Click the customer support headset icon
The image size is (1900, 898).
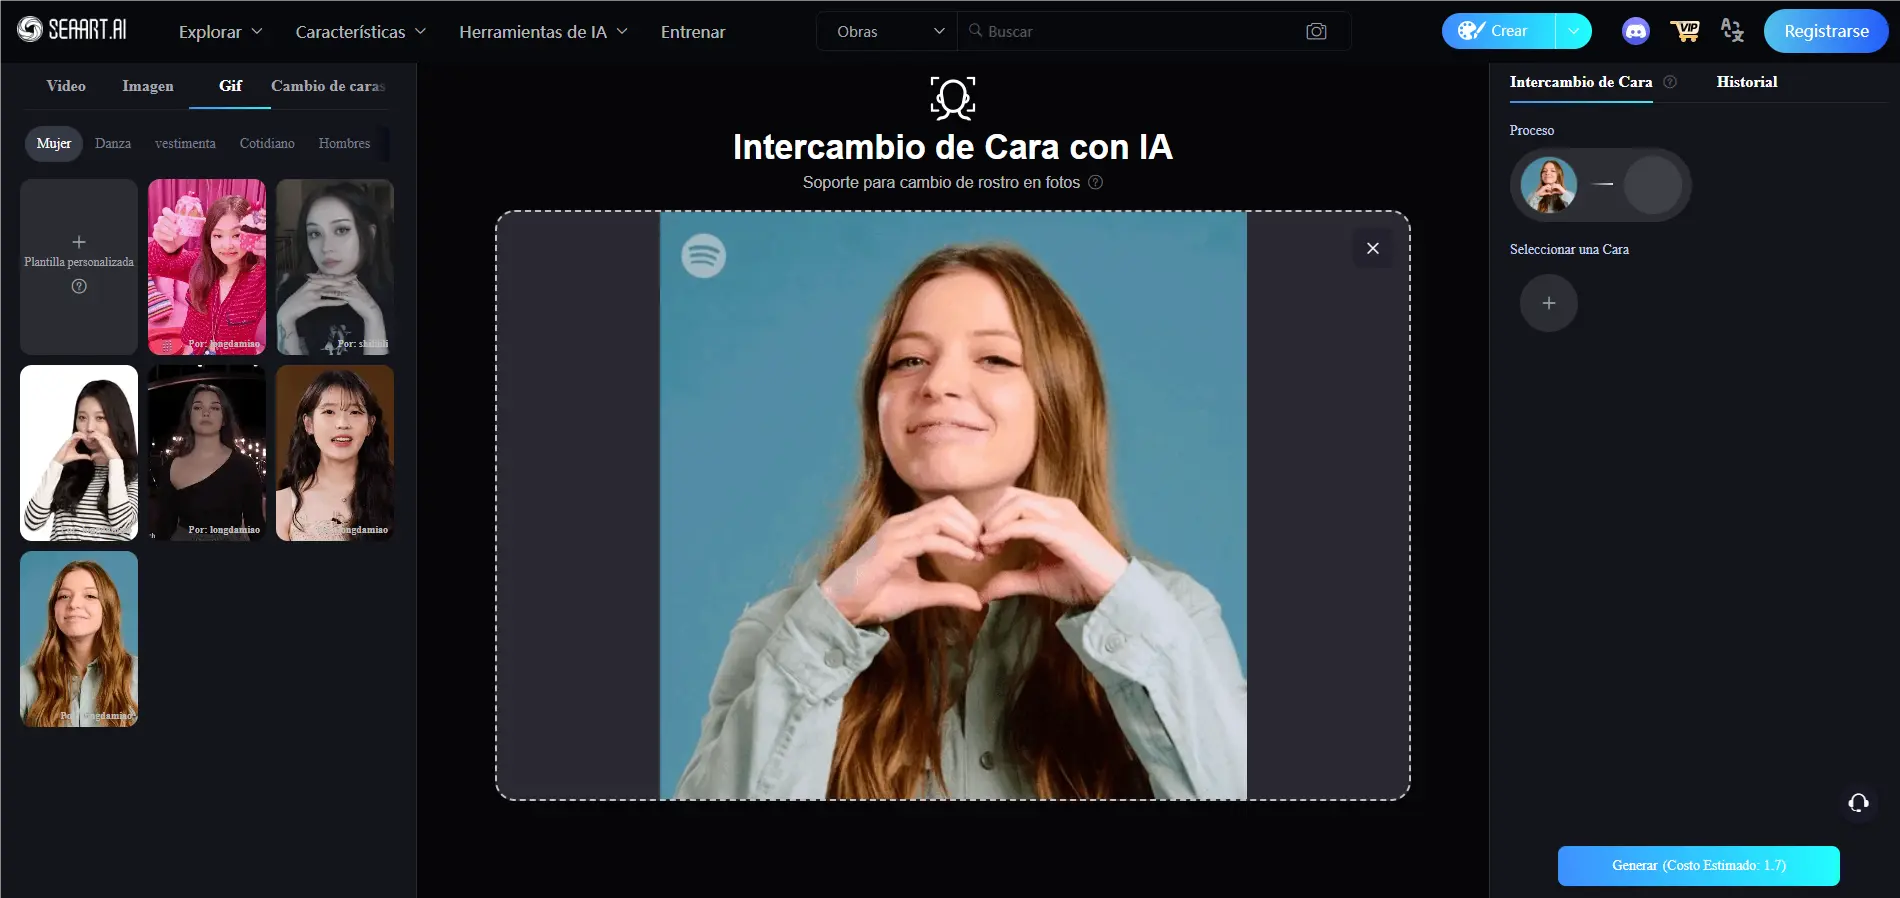1858,802
